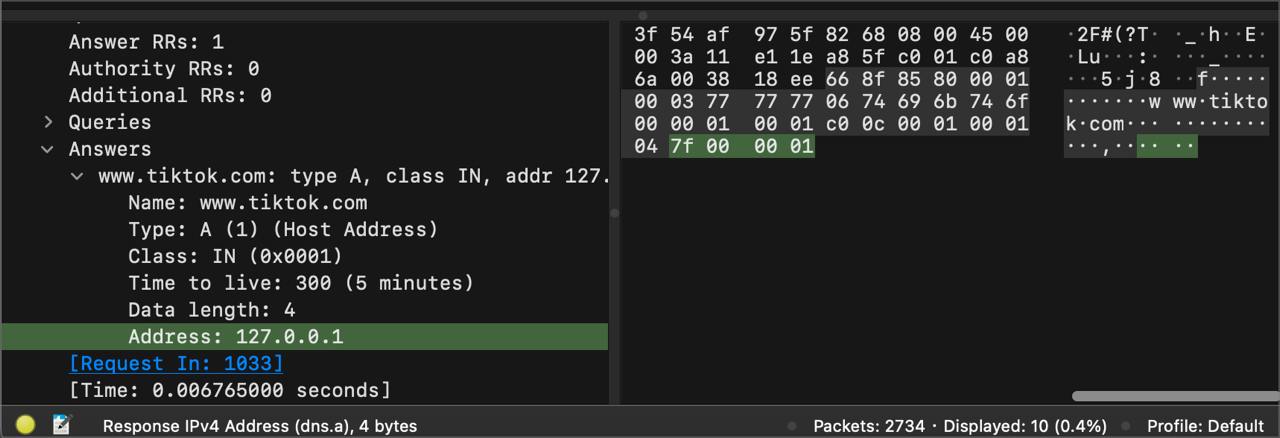Click the vertical pane splitter handle

[x=614, y=212]
